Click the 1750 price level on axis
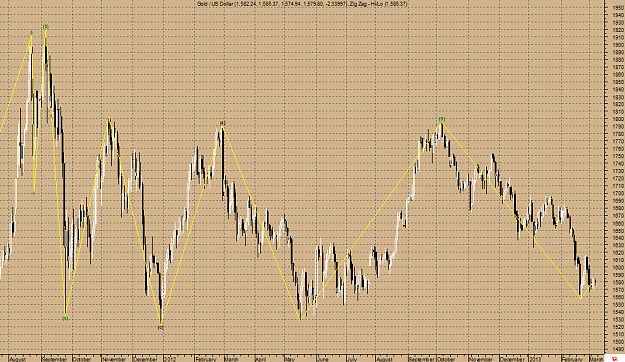 618,156
